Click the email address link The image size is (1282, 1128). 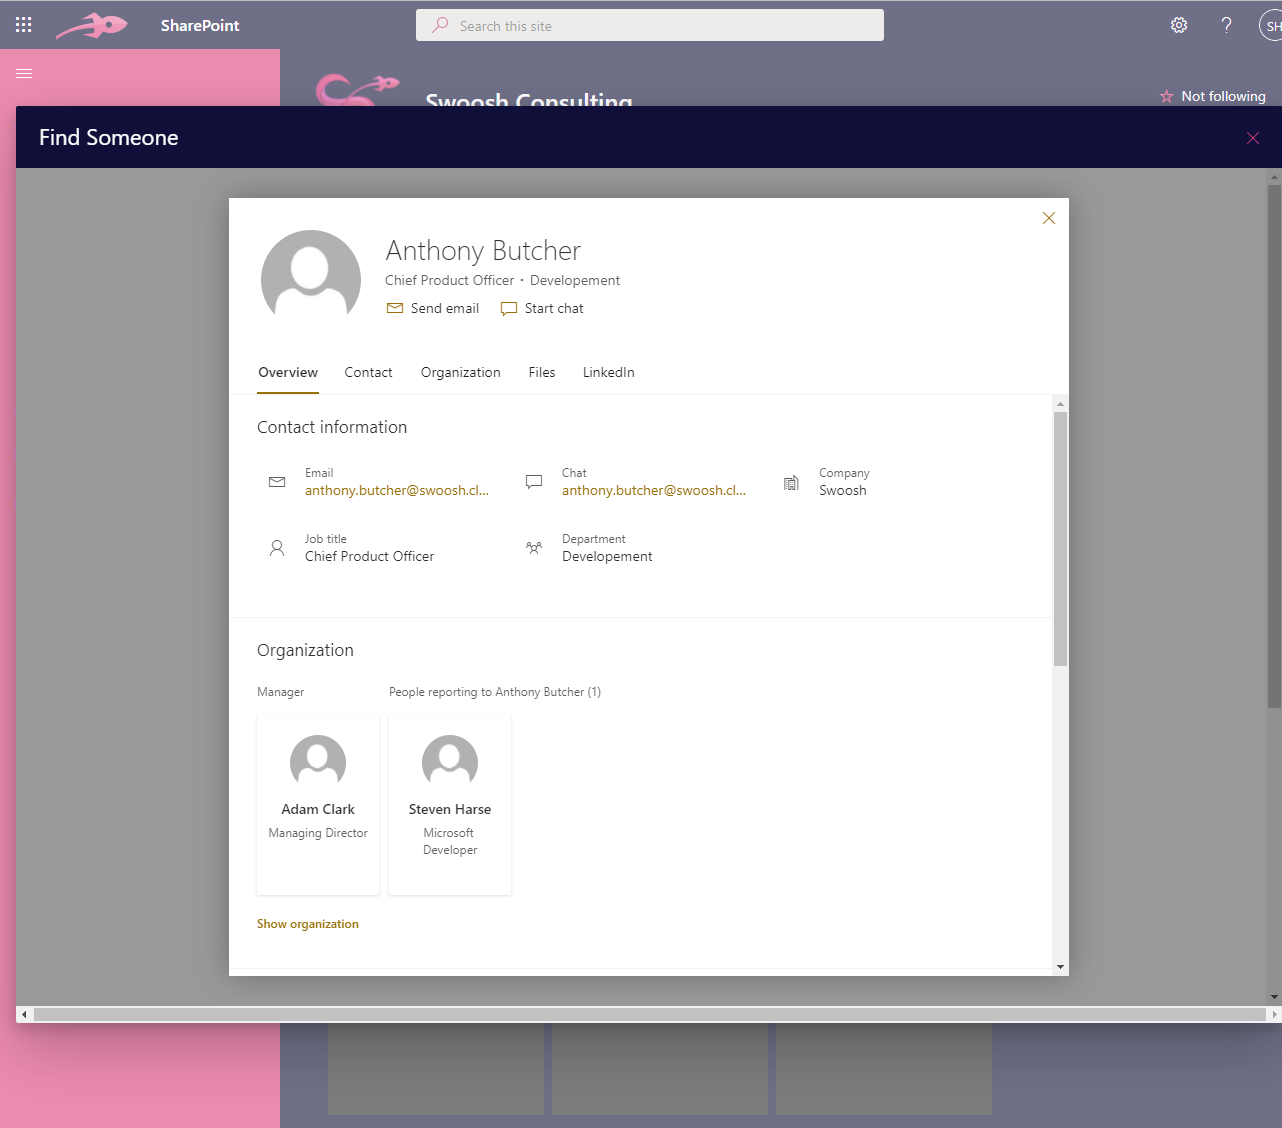click(x=397, y=490)
